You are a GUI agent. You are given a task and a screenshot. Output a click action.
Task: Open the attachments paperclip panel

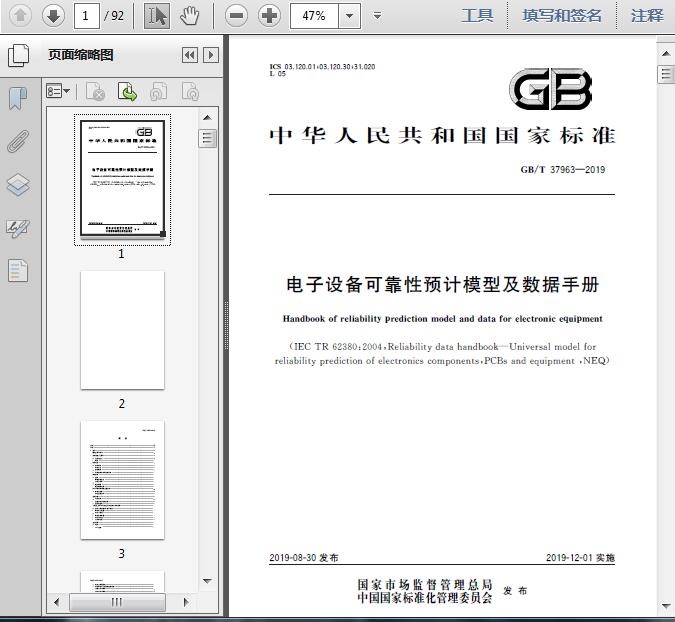click(18, 141)
